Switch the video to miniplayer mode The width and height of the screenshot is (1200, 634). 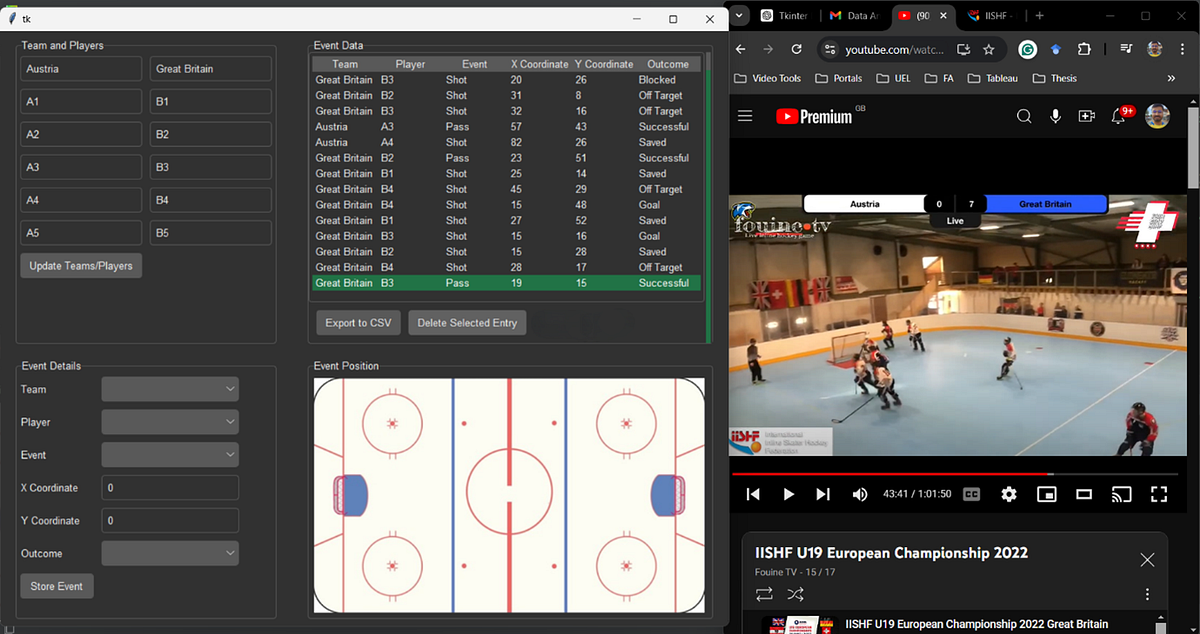(1046, 493)
